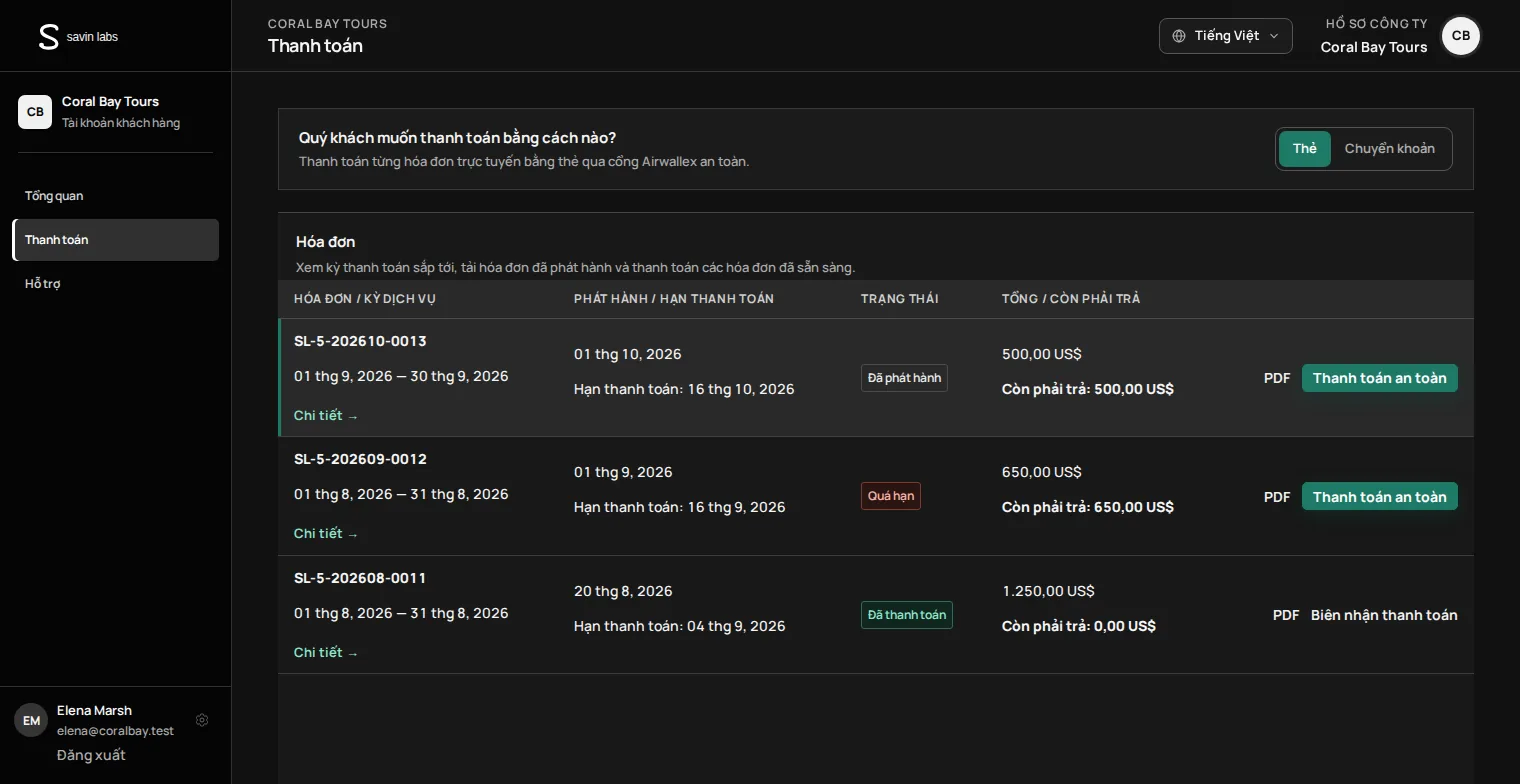Click Thanh toán an toàn for overdue invoice
Image resolution: width=1520 pixels, height=784 pixels.
[x=1379, y=497]
